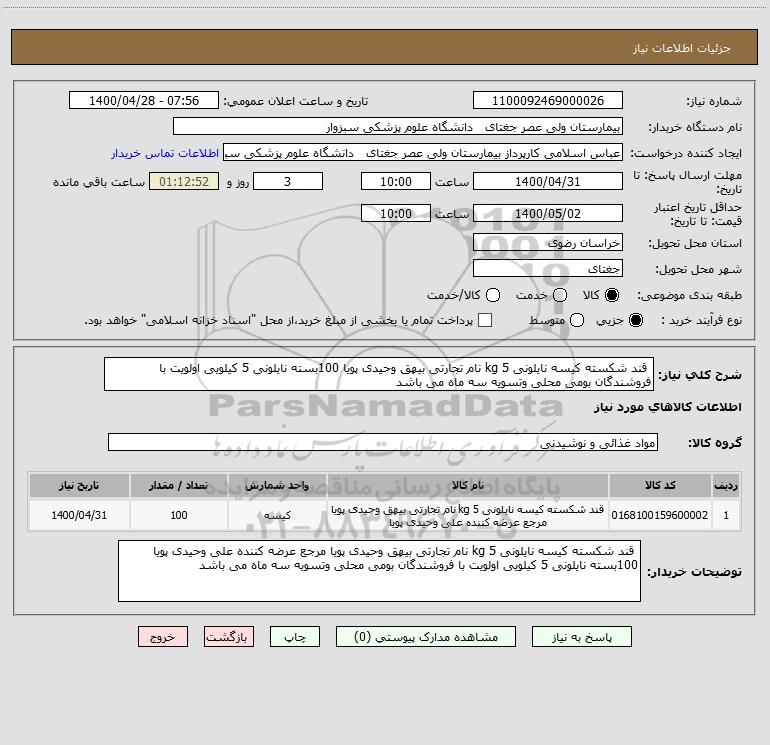
Task: Click price validity date field 1400/05/02
Action: click(x=548, y=213)
